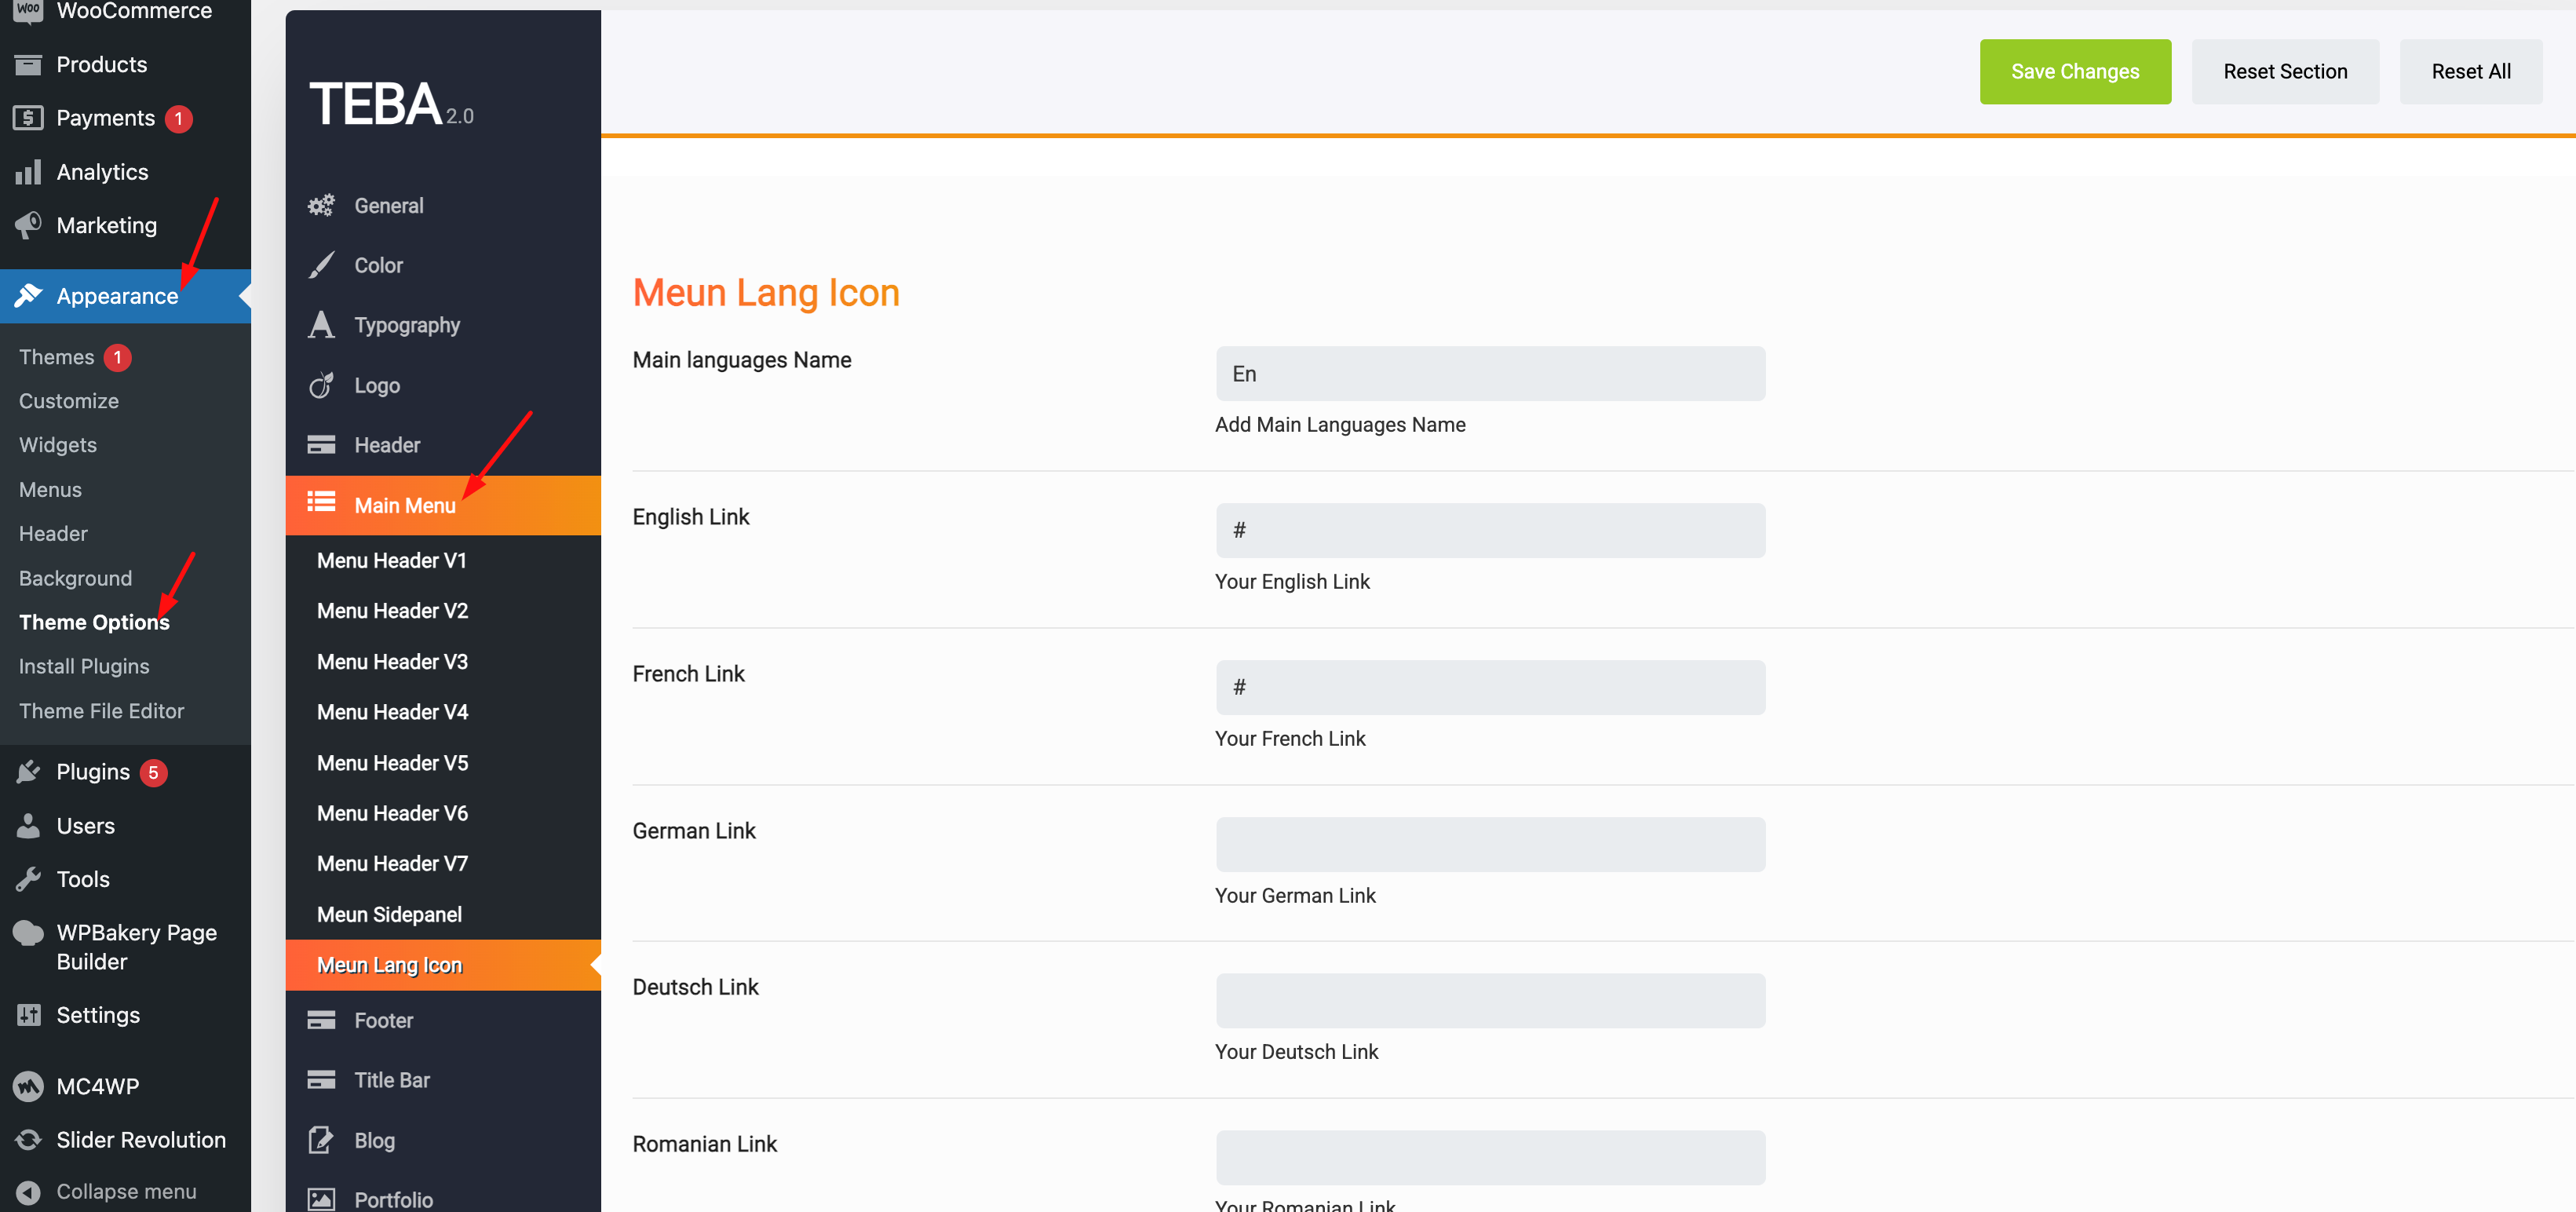Open Themes under Appearance
Image resolution: width=2576 pixels, height=1212 pixels.
tap(56, 357)
